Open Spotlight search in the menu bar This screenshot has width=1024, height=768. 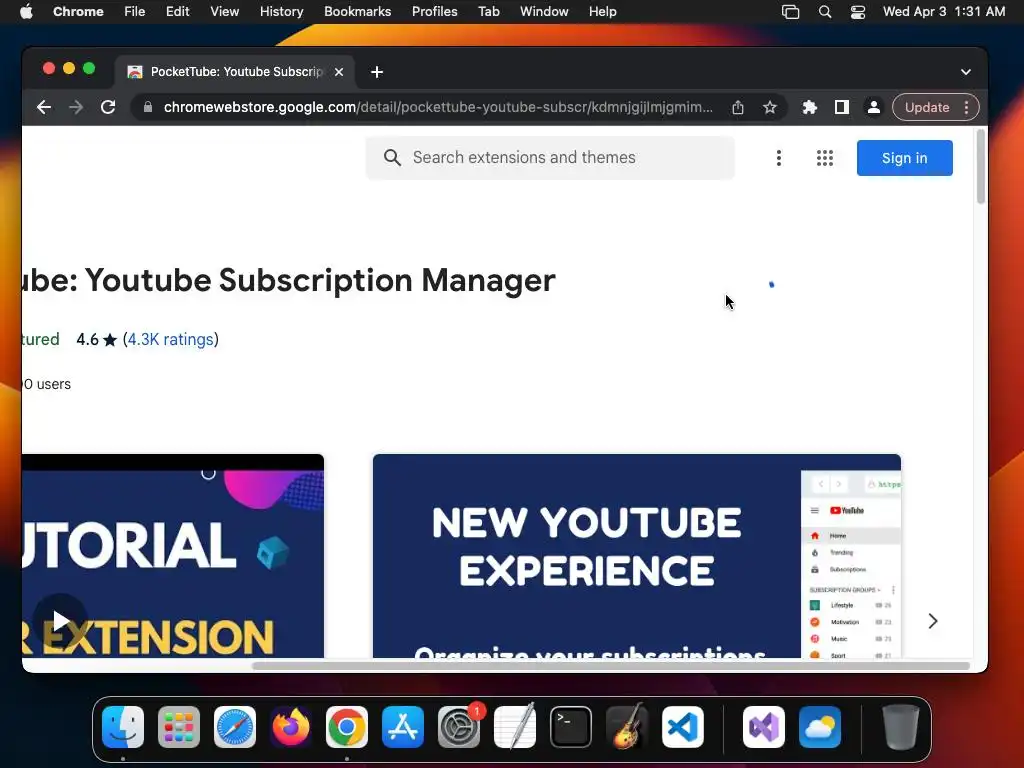point(825,12)
